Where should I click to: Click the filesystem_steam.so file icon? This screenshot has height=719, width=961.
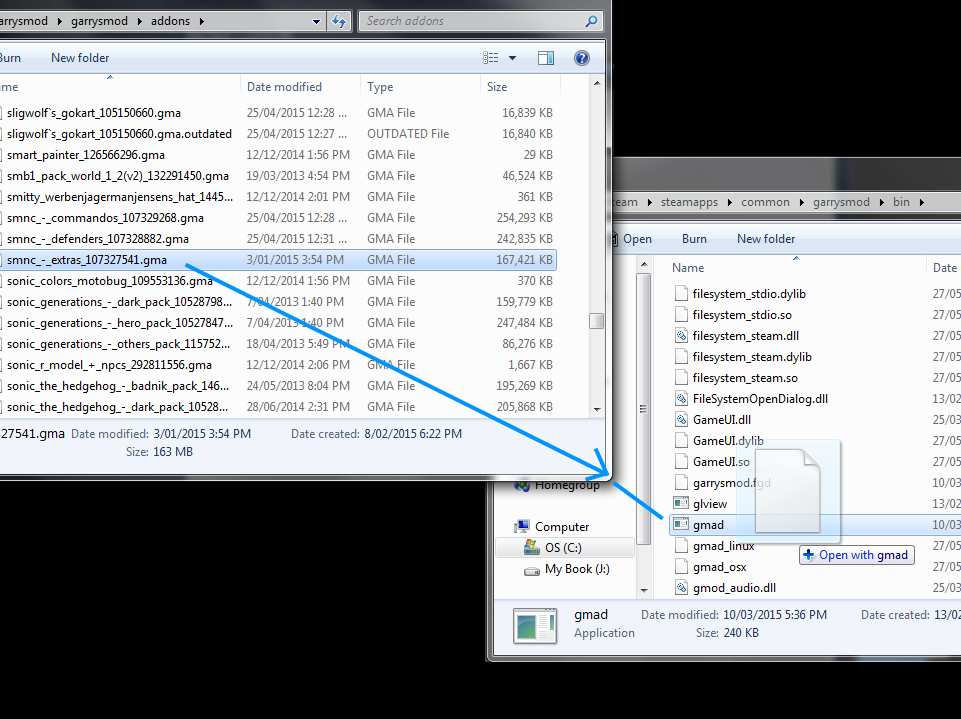[x=681, y=378]
